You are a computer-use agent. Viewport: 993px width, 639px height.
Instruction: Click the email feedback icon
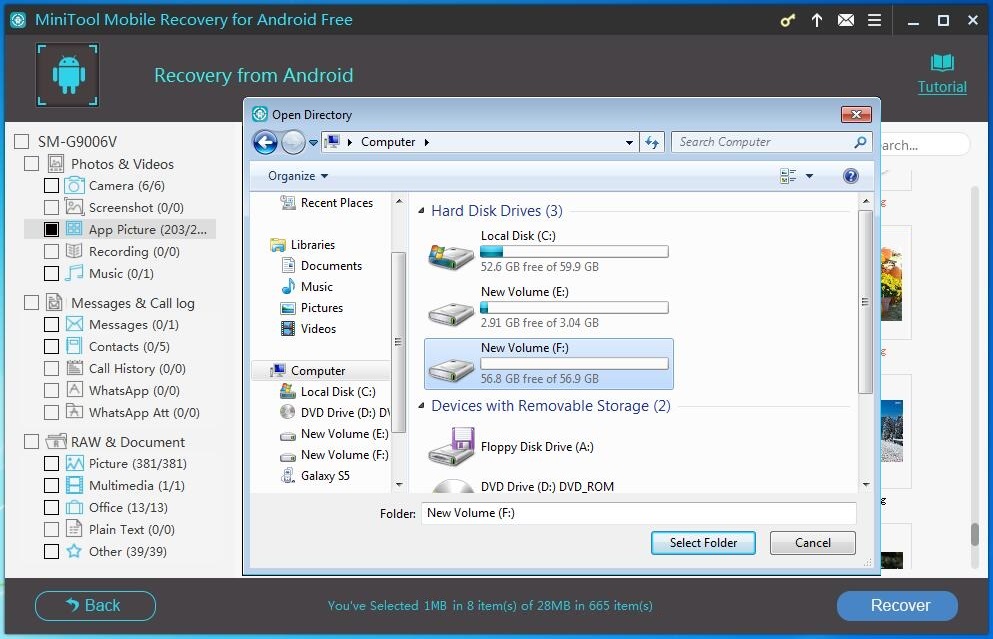pyautogui.click(x=845, y=19)
